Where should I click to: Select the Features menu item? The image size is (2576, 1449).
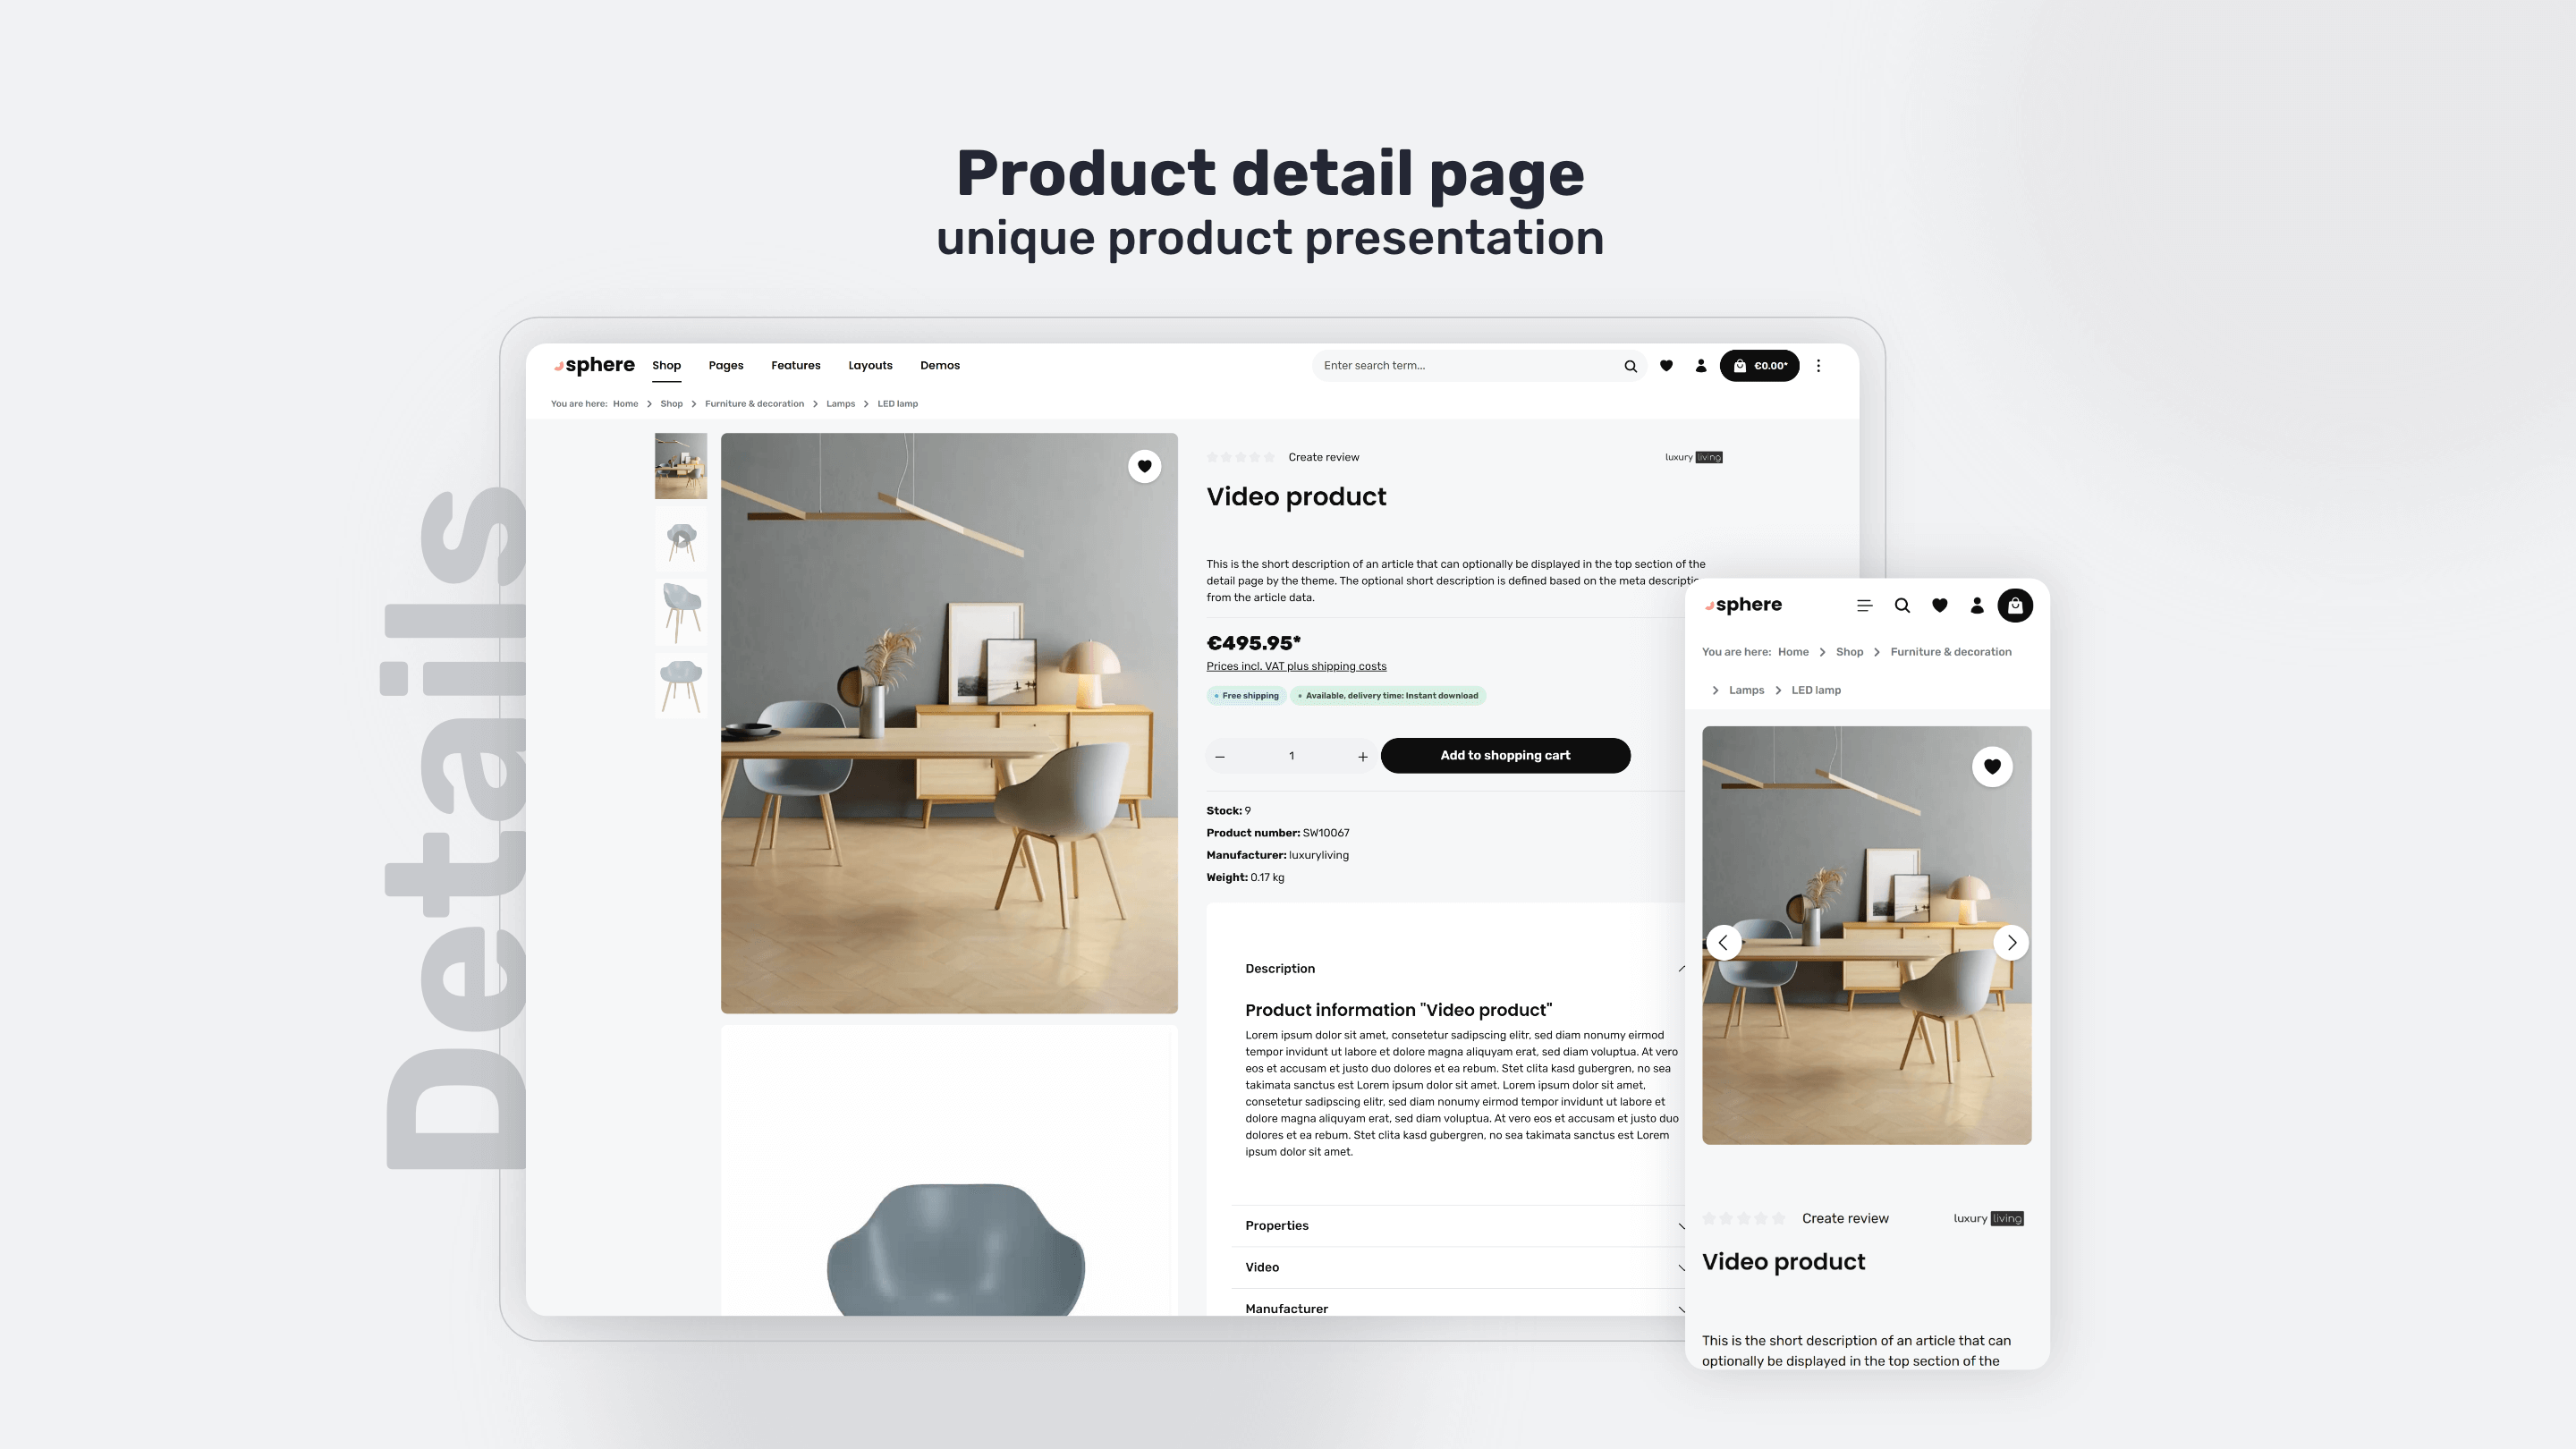pyautogui.click(x=794, y=366)
